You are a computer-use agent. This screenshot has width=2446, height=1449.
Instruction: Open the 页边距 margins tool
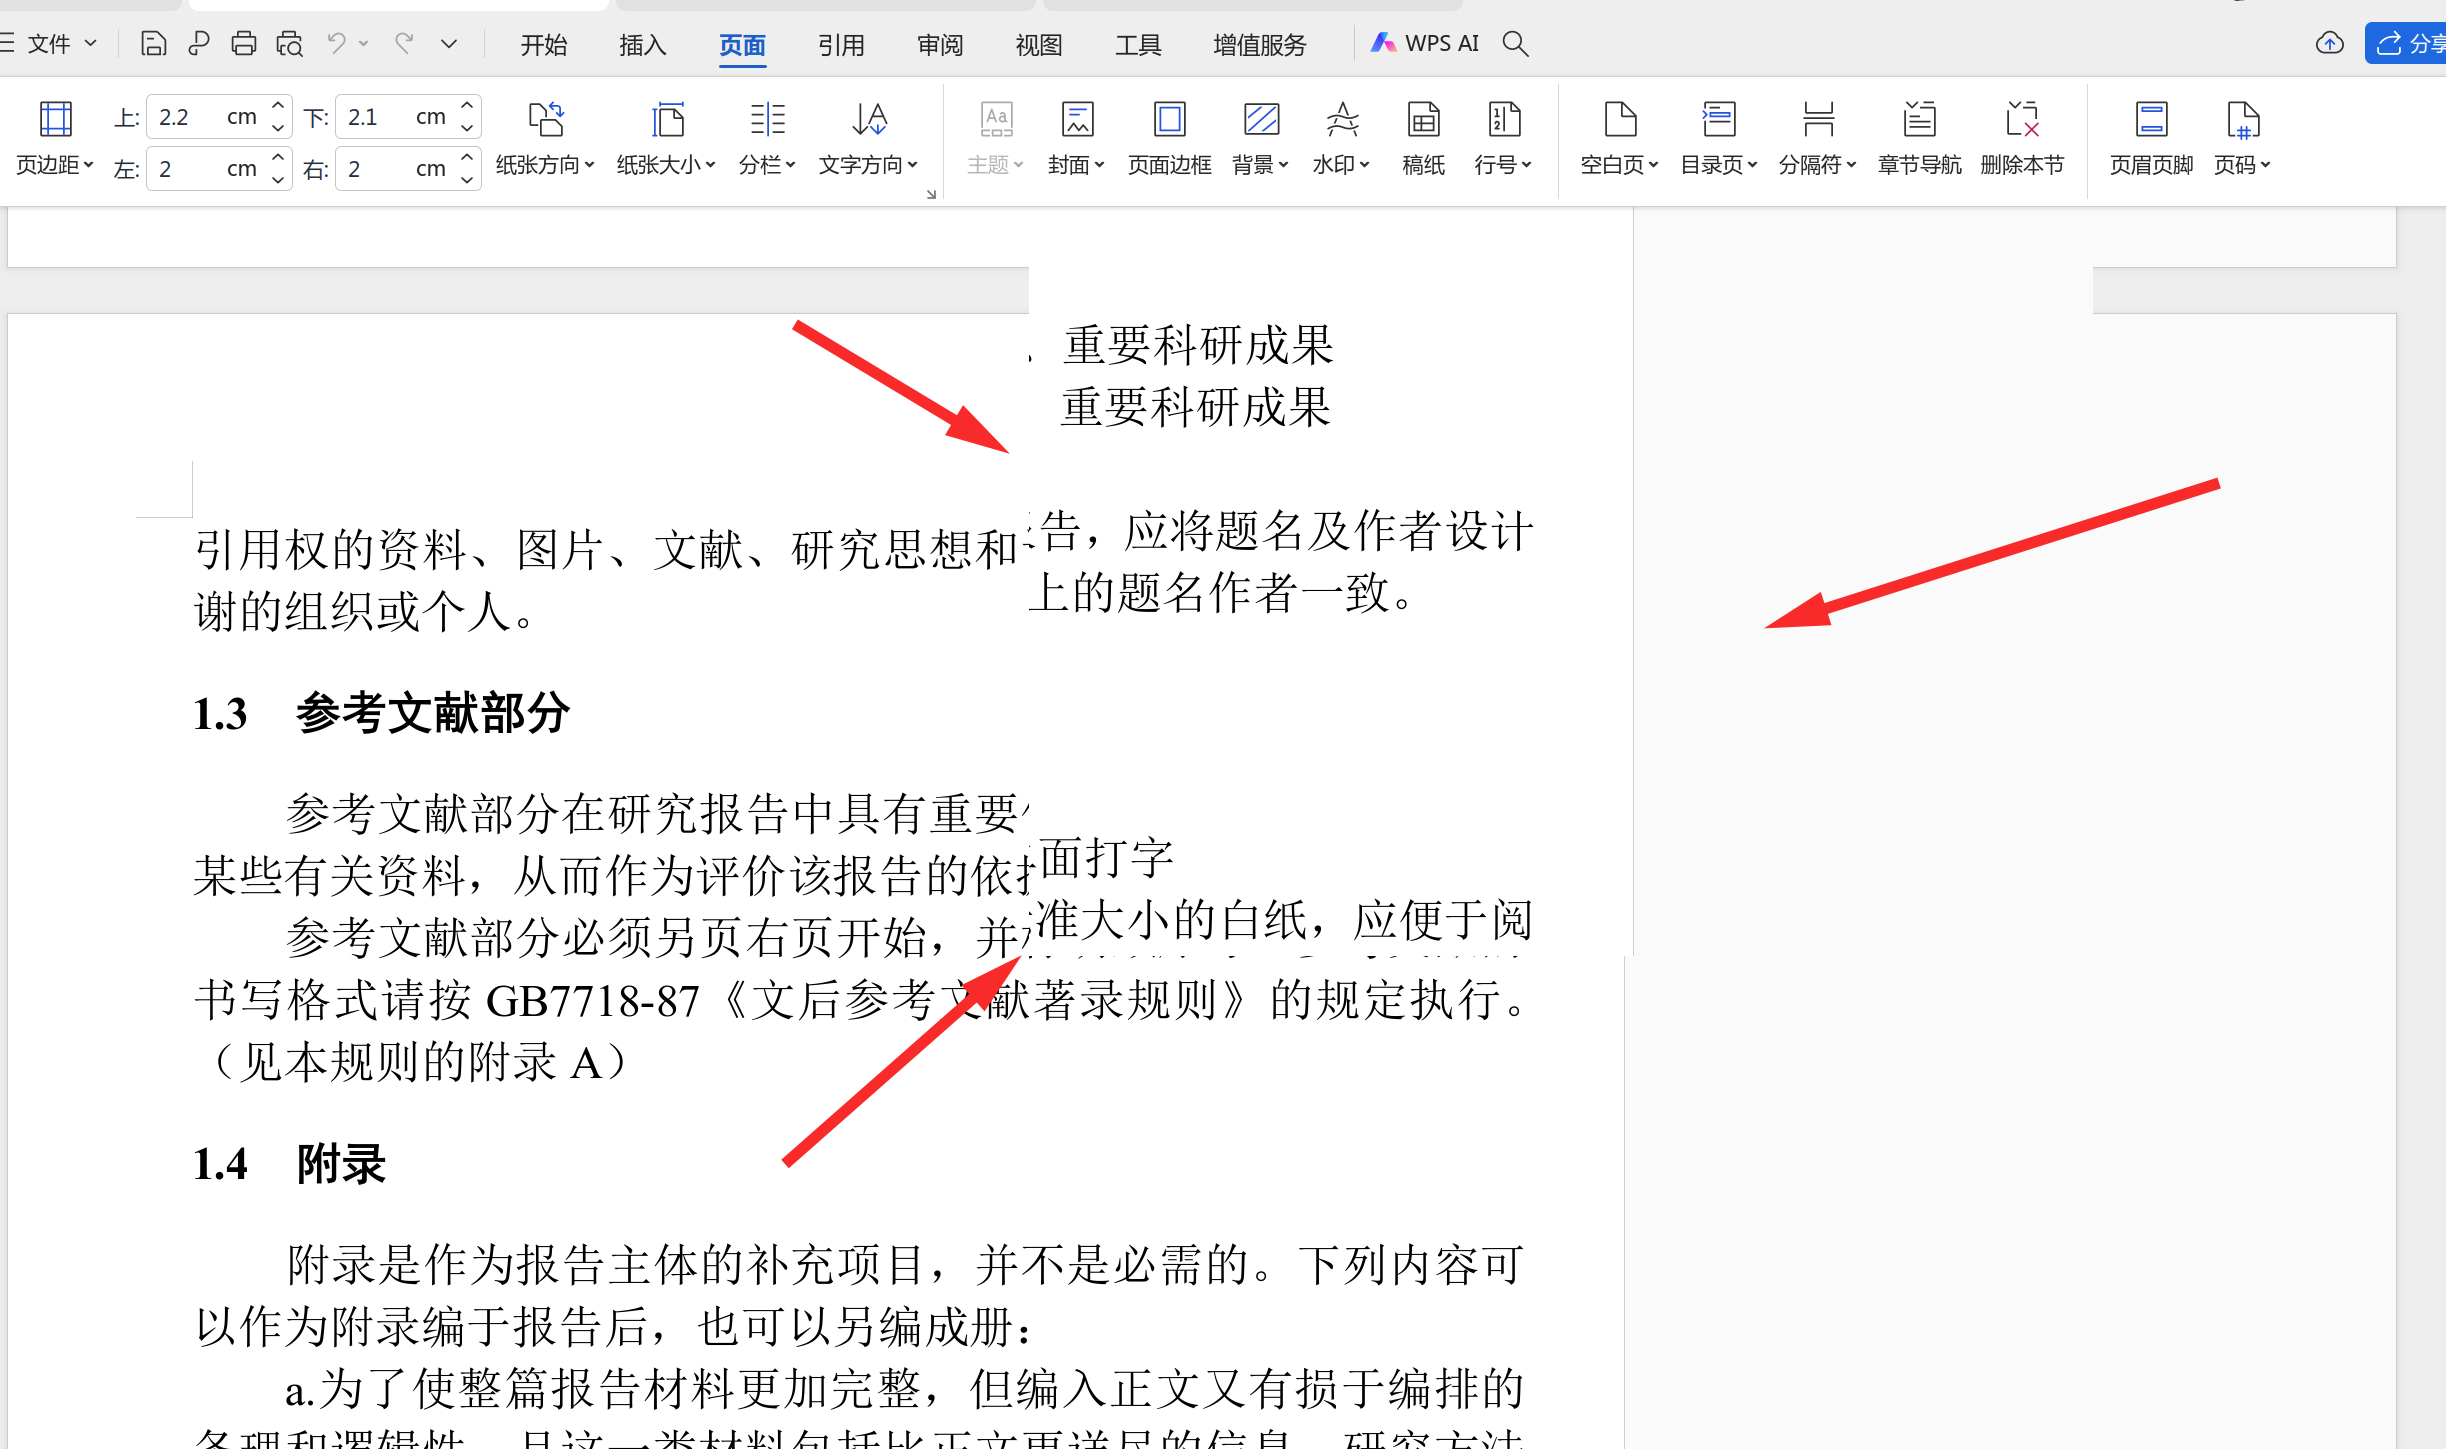[x=55, y=138]
